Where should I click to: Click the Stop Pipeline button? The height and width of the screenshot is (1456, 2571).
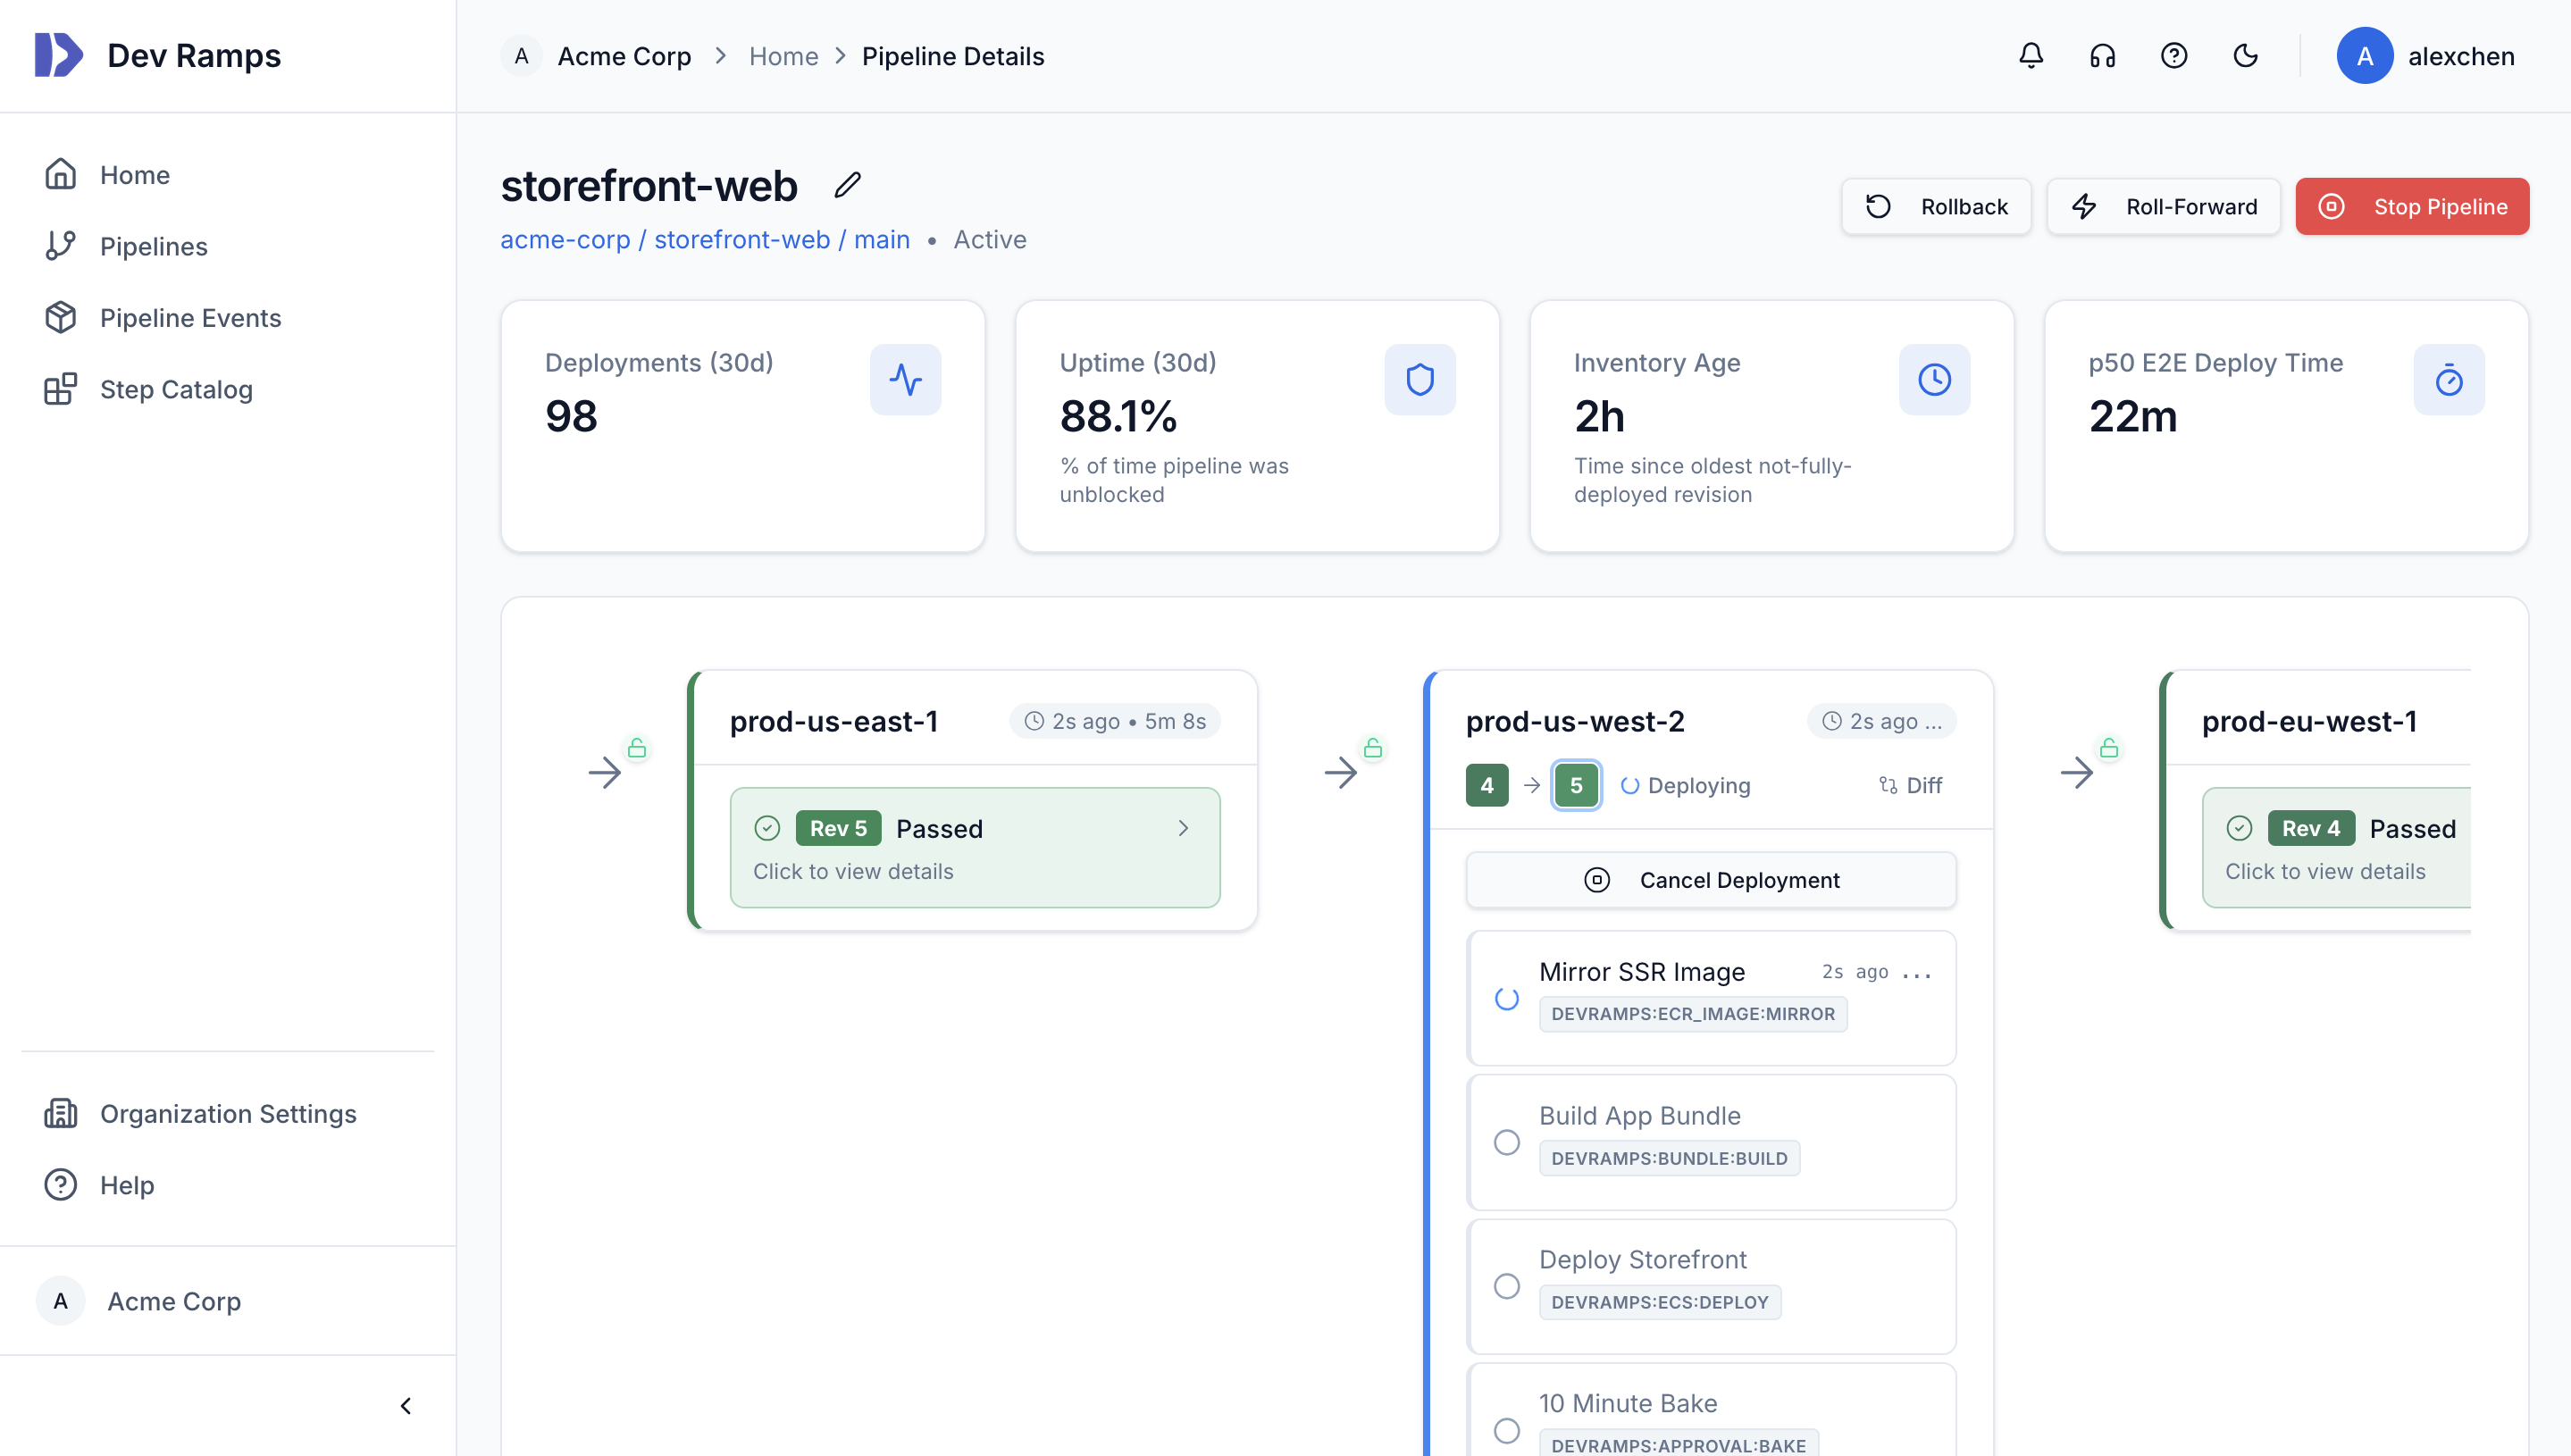2412,206
